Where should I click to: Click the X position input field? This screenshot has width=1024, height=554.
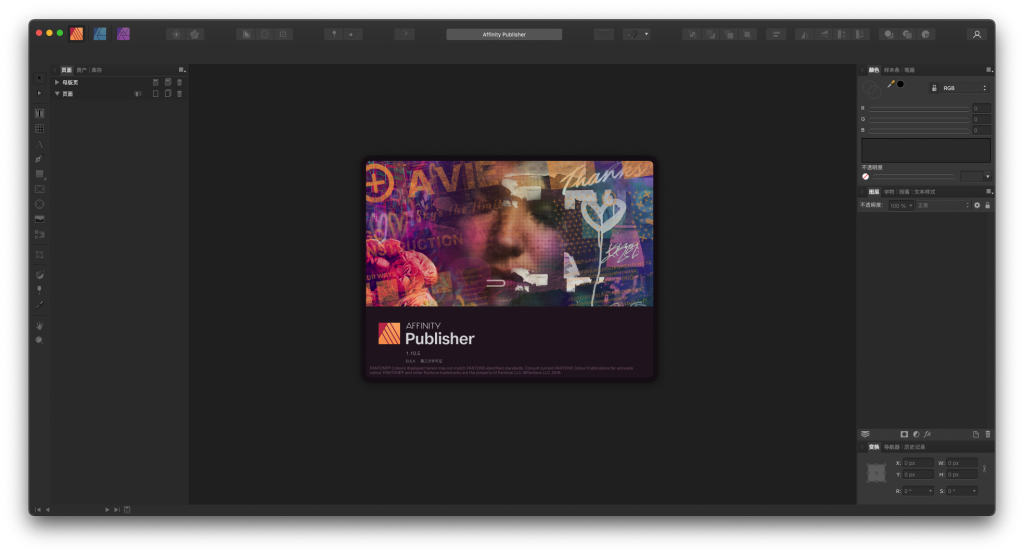point(918,463)
